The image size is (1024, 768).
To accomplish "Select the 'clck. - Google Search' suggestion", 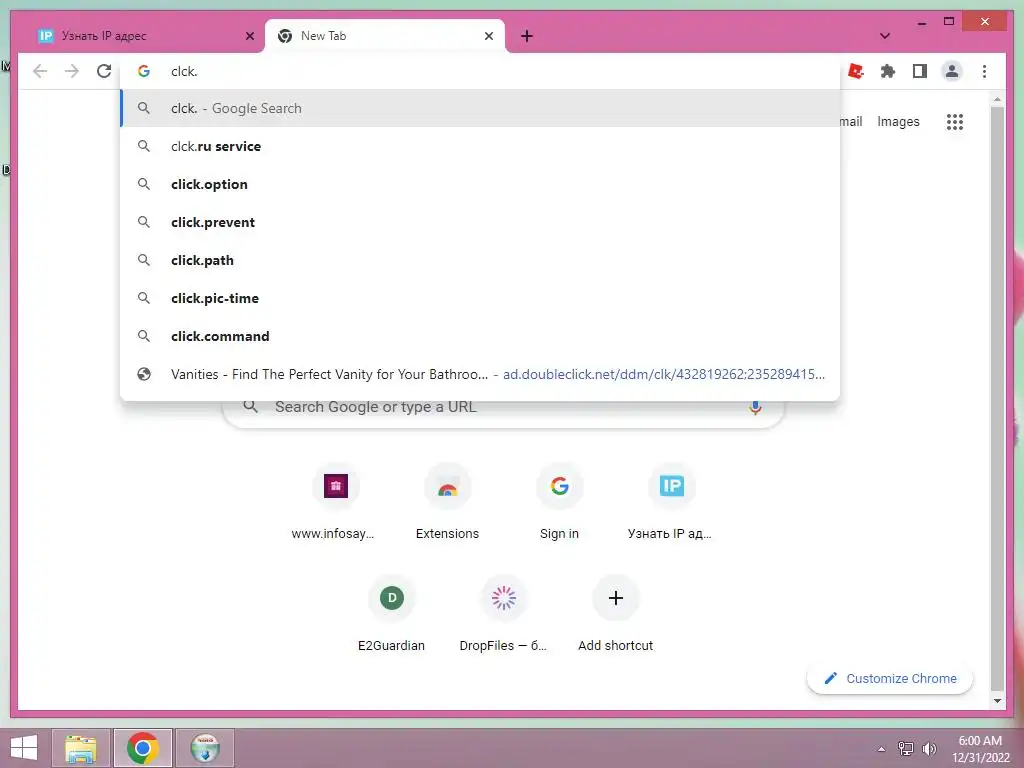I will [x=480, y=108].
